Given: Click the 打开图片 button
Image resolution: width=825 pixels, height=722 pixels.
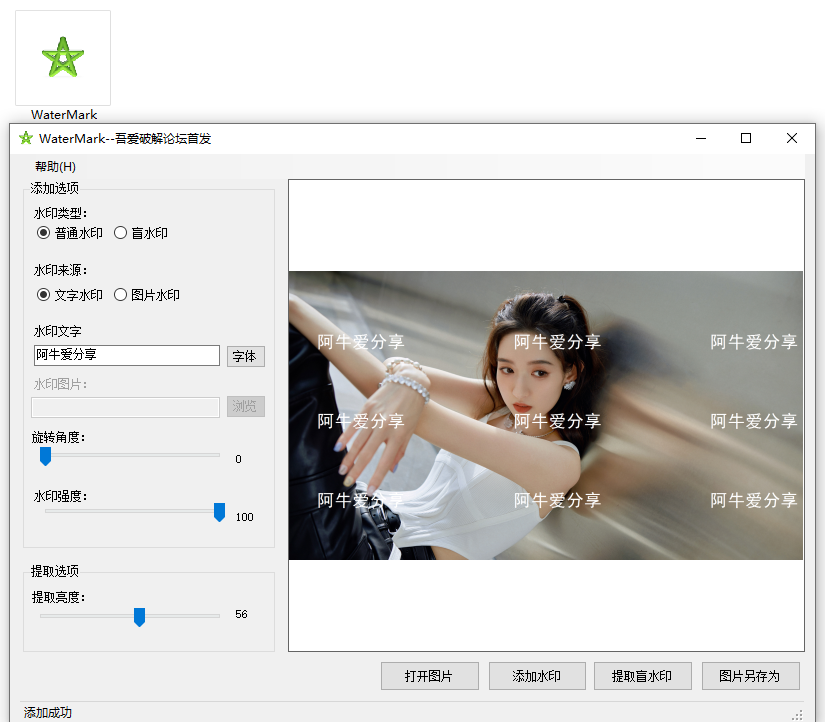Looking at the screenshot, I should pyautogui.click(x=430, y=676).
